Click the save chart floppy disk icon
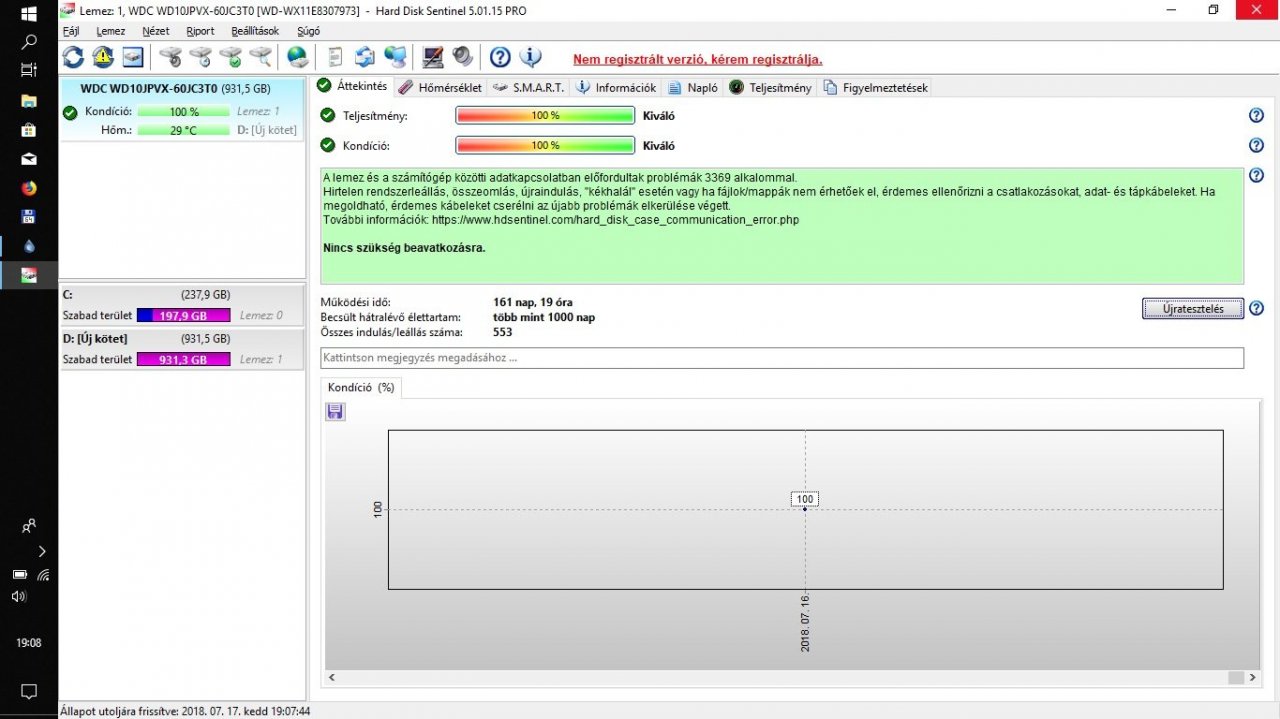This screenshot has width=1280, height=719. click(x=335, y=412)
